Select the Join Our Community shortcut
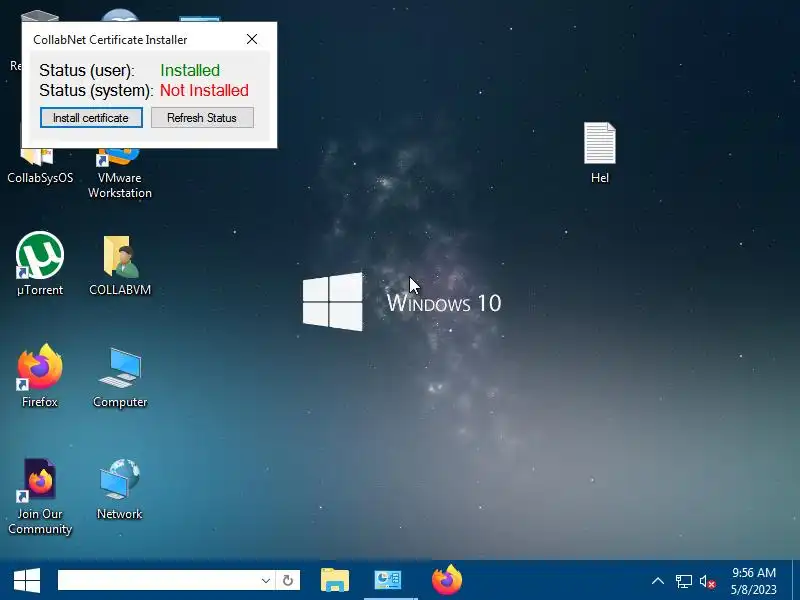This screenshot has width=800, height=600. [x=40, y=496]
